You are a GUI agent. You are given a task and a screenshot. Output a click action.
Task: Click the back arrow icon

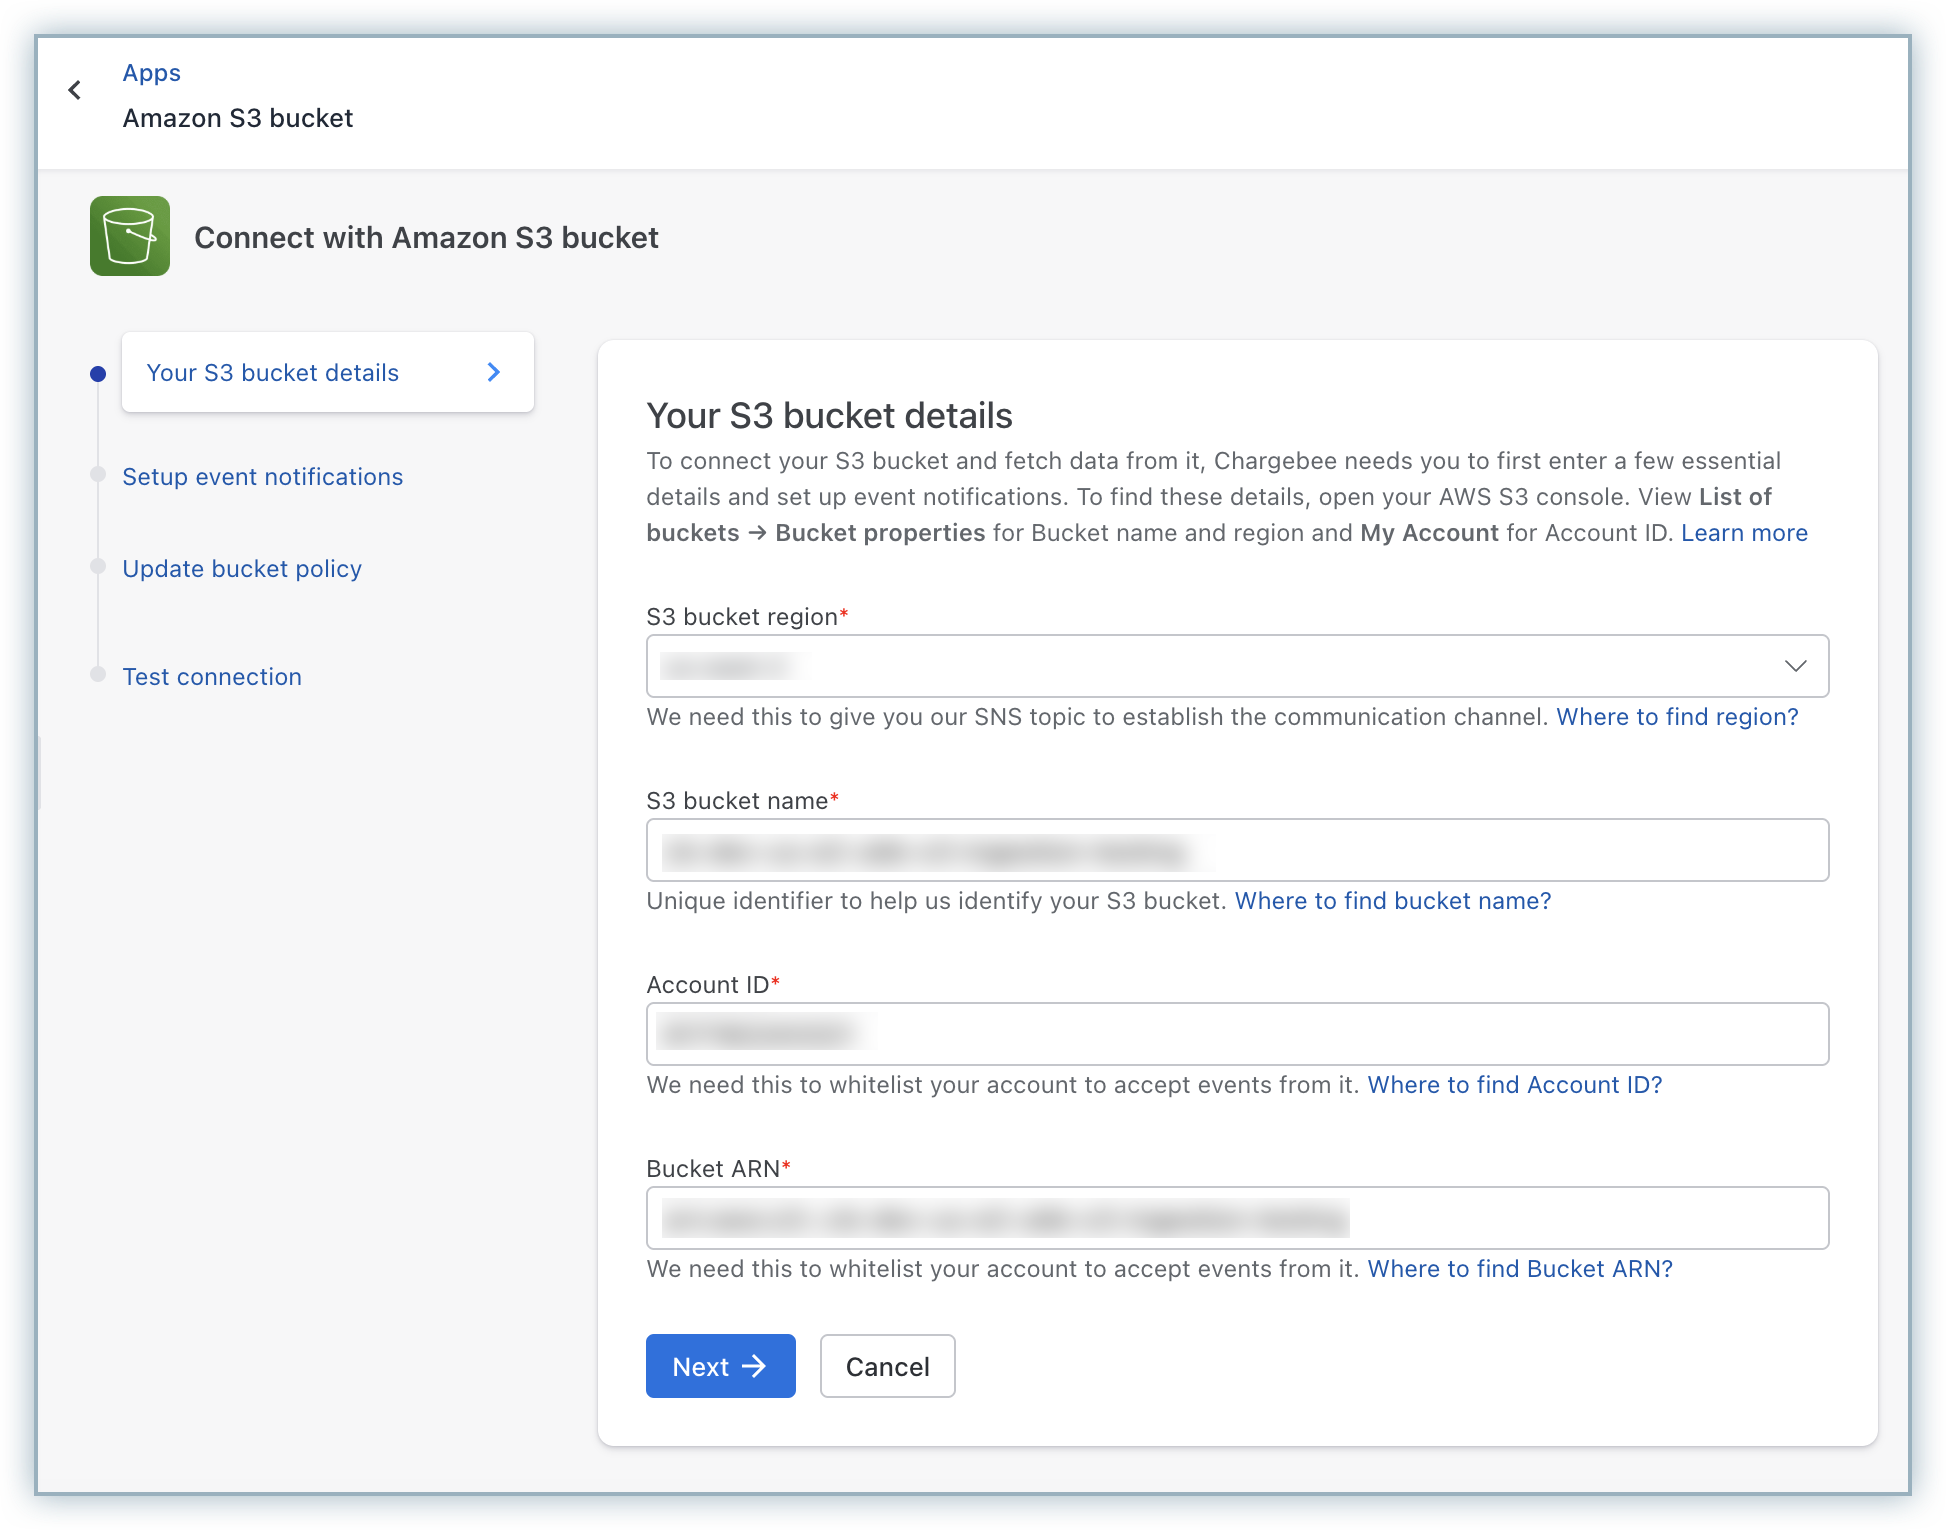coord(75,91)
